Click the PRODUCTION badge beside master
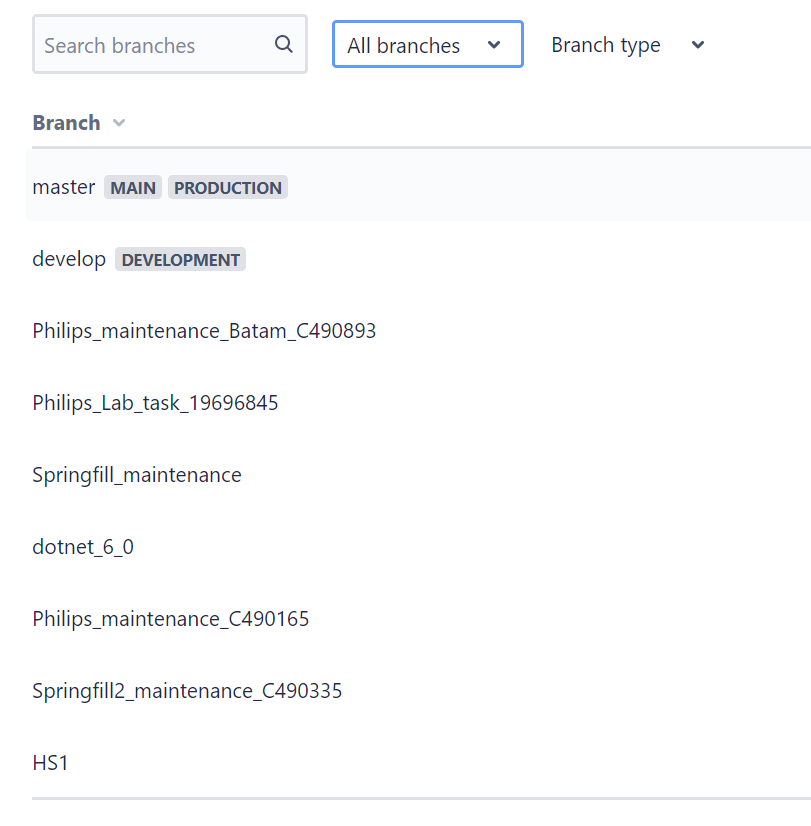The width and height of the screenshot is (811, 826). 227,187
